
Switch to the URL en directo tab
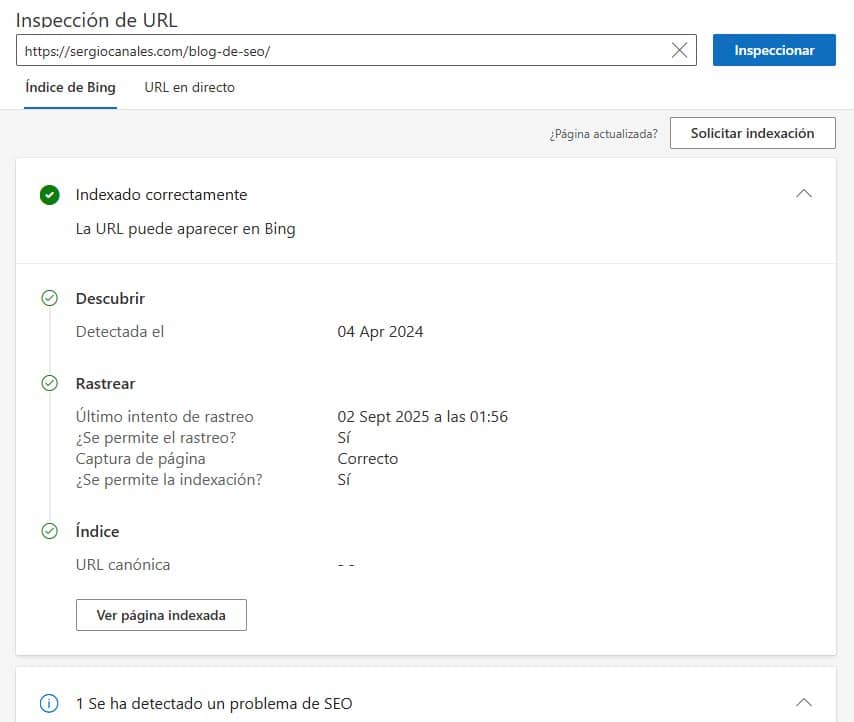pos(190,87)
